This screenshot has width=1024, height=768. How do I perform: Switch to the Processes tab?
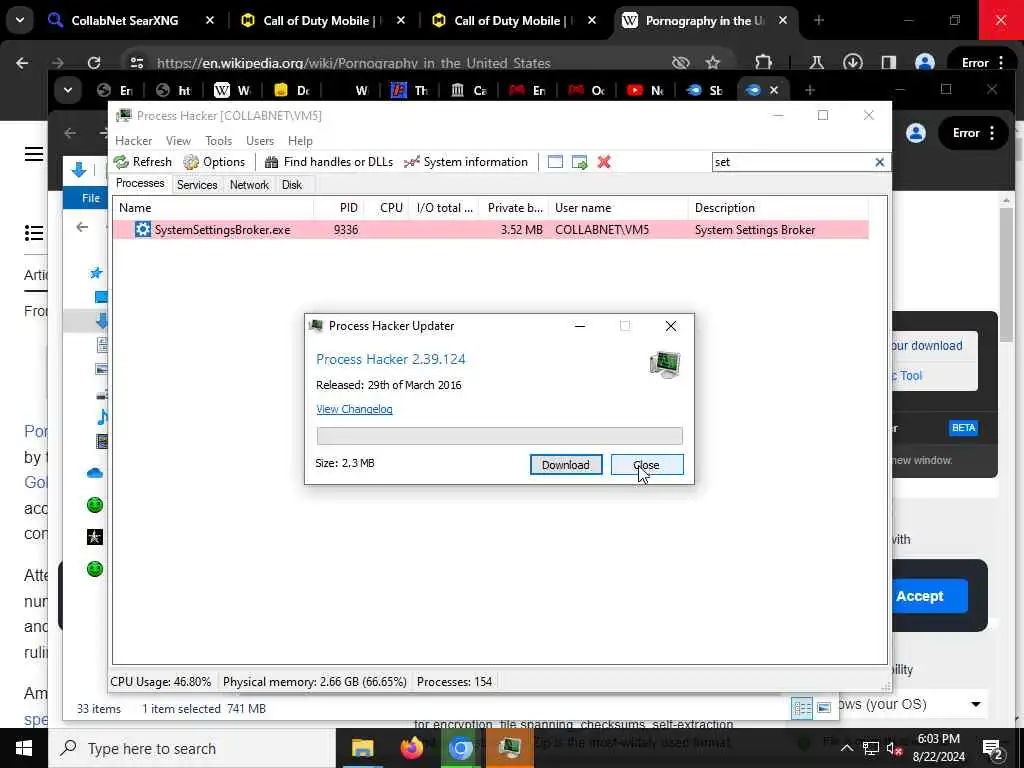pyautogui.click(x=140, y=184)
